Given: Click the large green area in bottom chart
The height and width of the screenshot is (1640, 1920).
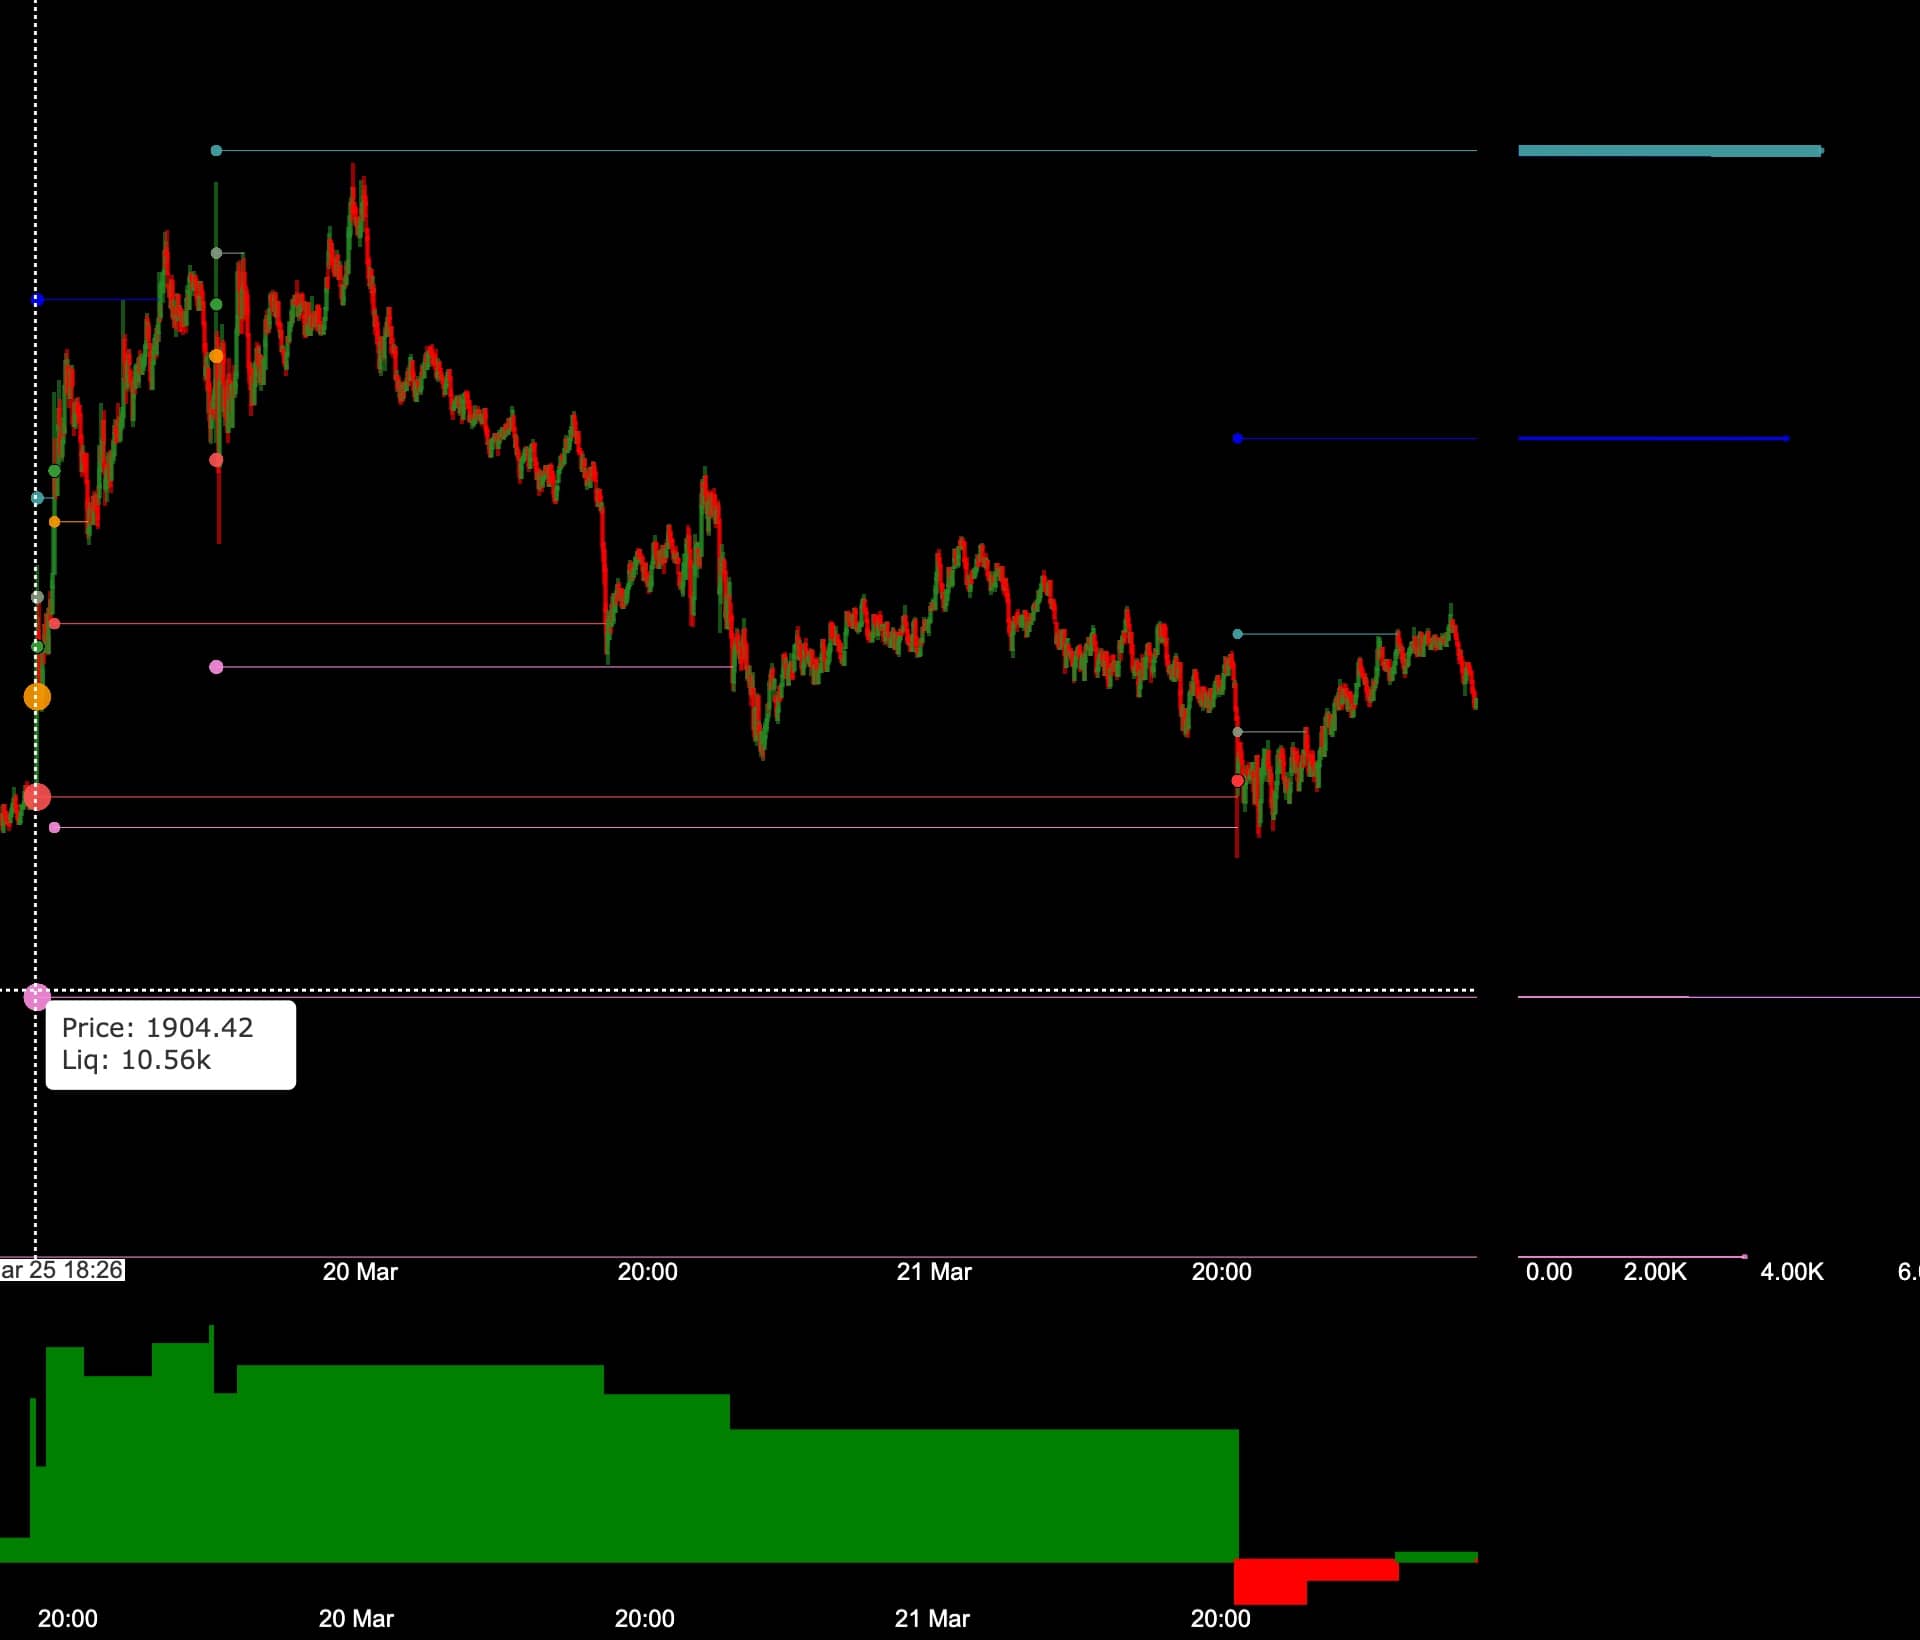Looking at the screenshot, I should pyautogui.click(x=640, y=1480).
